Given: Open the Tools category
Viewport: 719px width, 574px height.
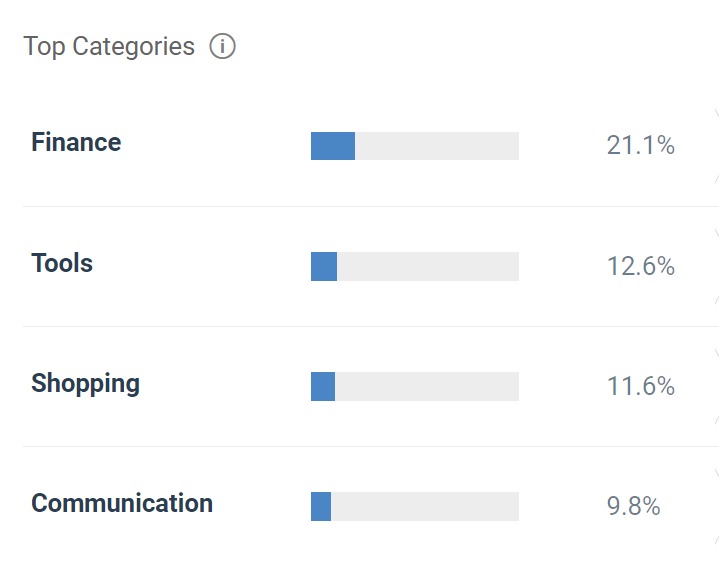Looking at the screenshot, I should (62, 263).
